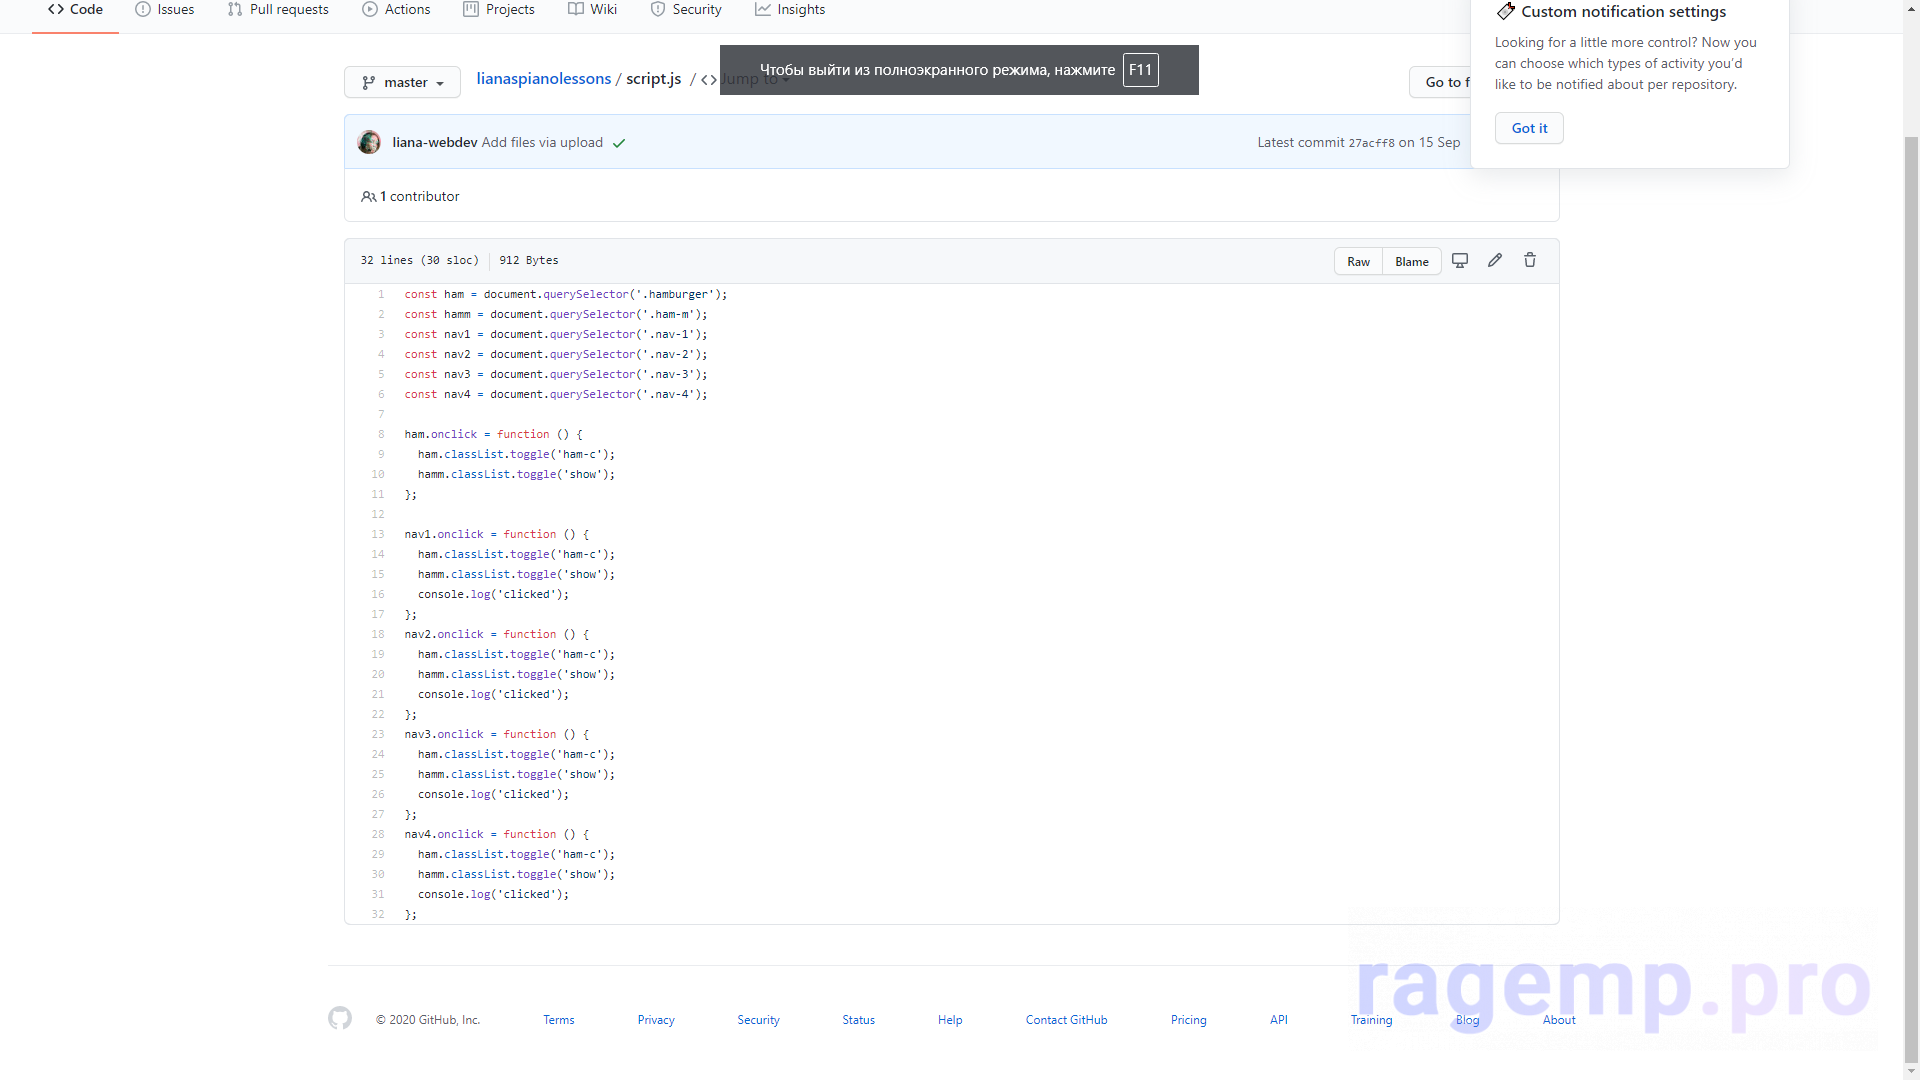View the 1 contributor list
The image size is (1920, 1080).
410,196
